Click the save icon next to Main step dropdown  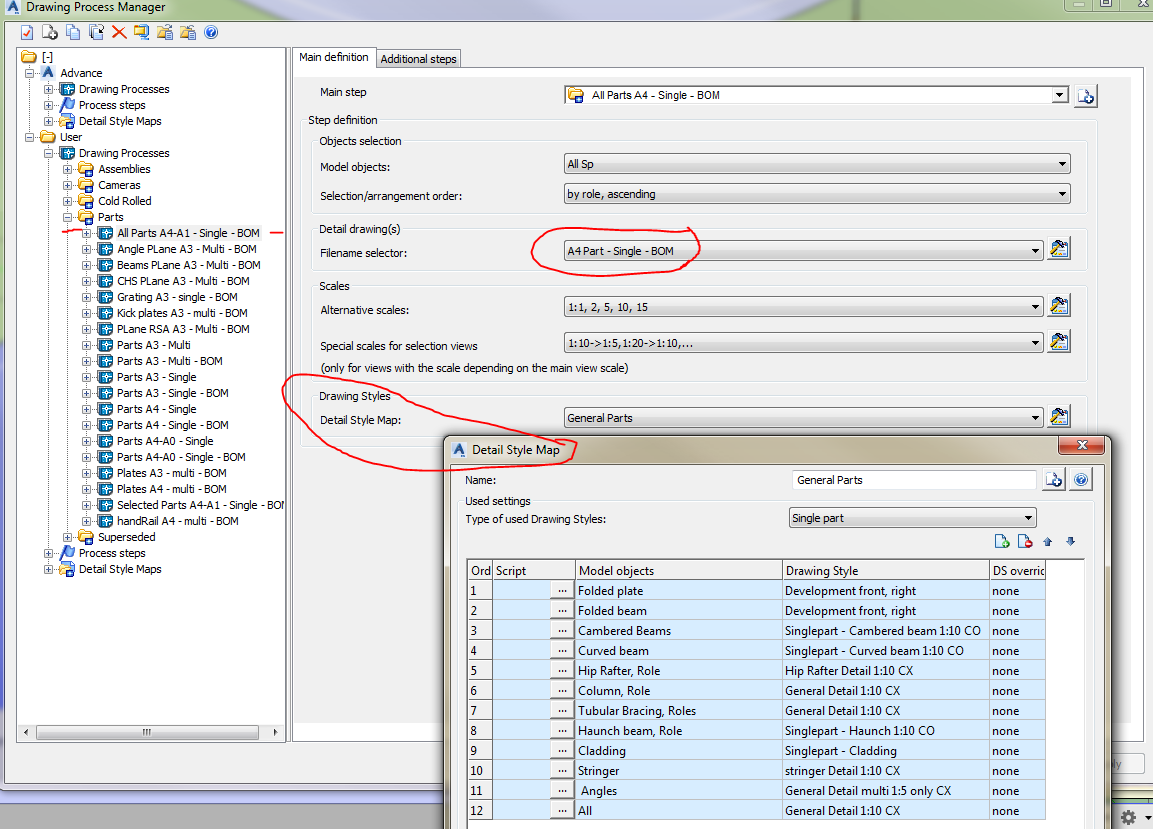click(x=1085, y=96)
